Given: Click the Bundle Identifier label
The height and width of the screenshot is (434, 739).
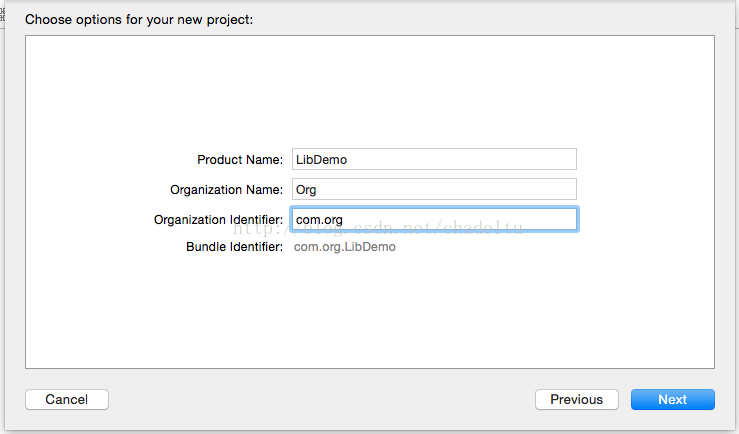Looking at the screenshot, I should pyautogui.click(x=234, y=246).
